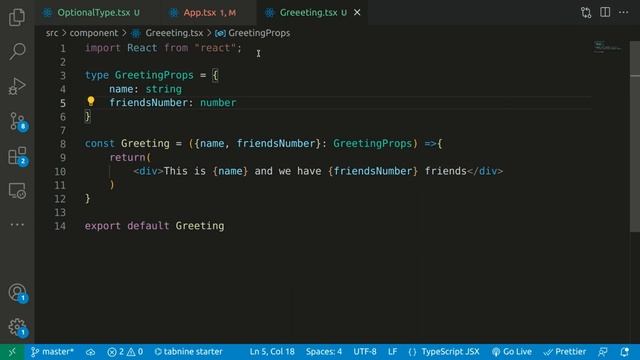Click 'export default Greeting' line

click(x=154, y=226)
